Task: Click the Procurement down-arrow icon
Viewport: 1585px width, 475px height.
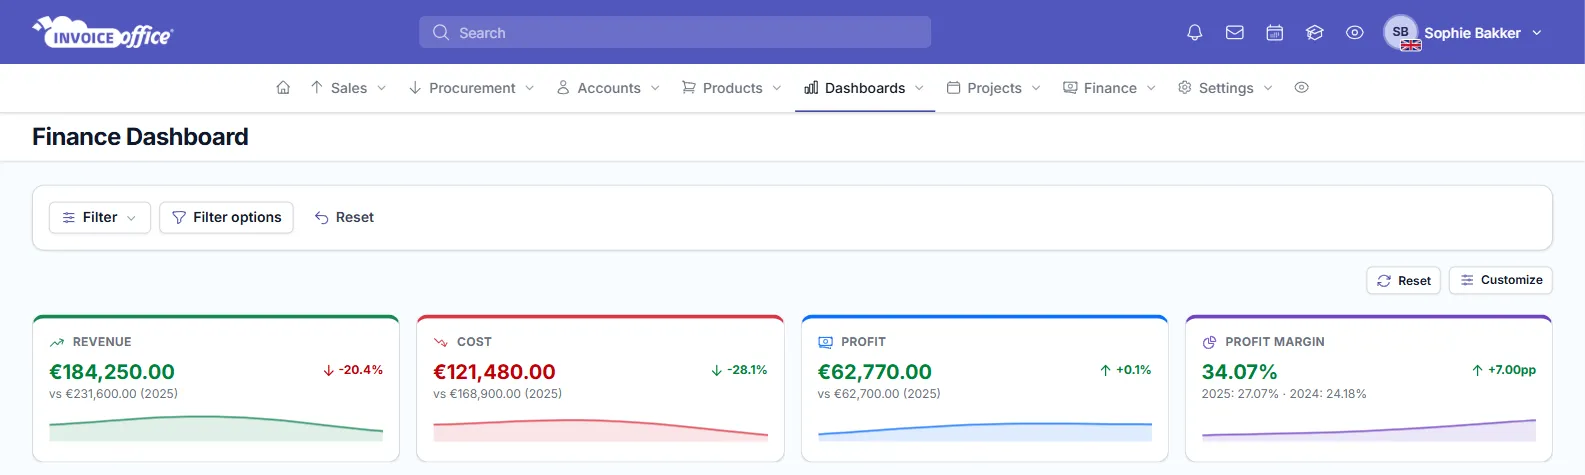Action: [414, 88]
